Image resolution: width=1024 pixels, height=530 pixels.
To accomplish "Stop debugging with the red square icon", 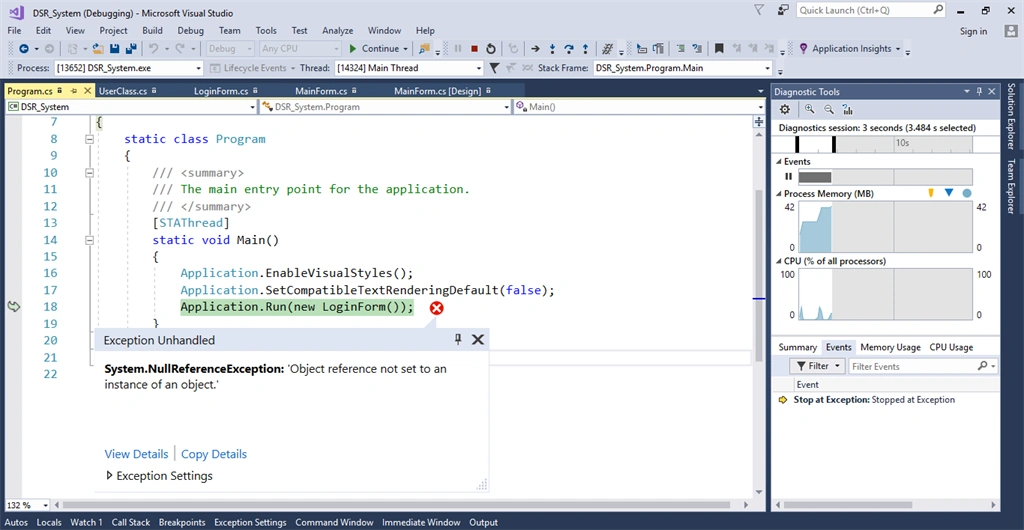I will 475,48.
